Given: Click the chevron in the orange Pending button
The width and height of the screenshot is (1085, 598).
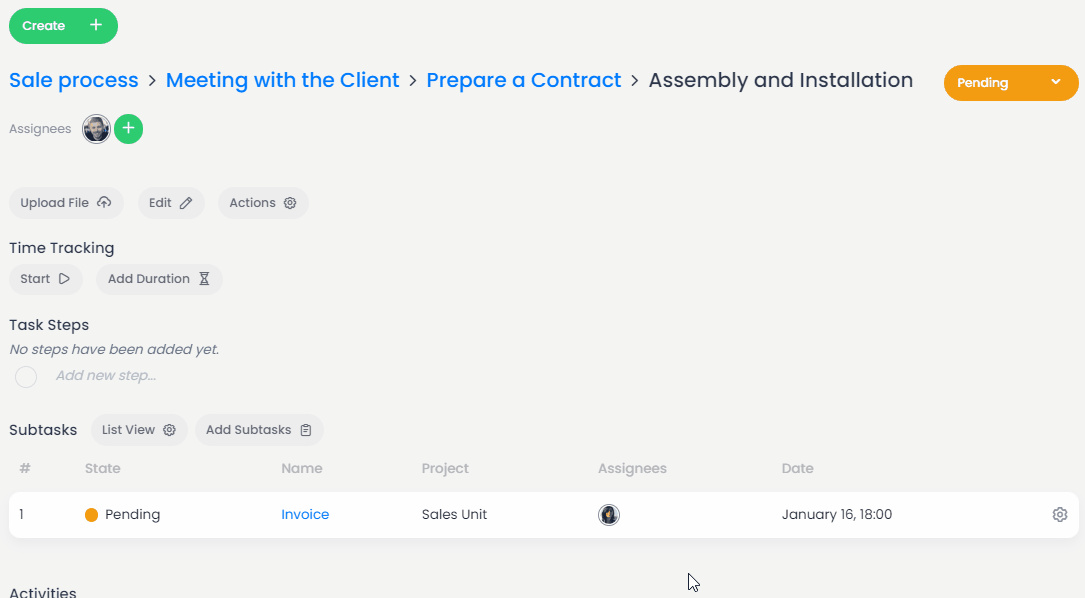Looking at the screenshot, I should 1056,82.
